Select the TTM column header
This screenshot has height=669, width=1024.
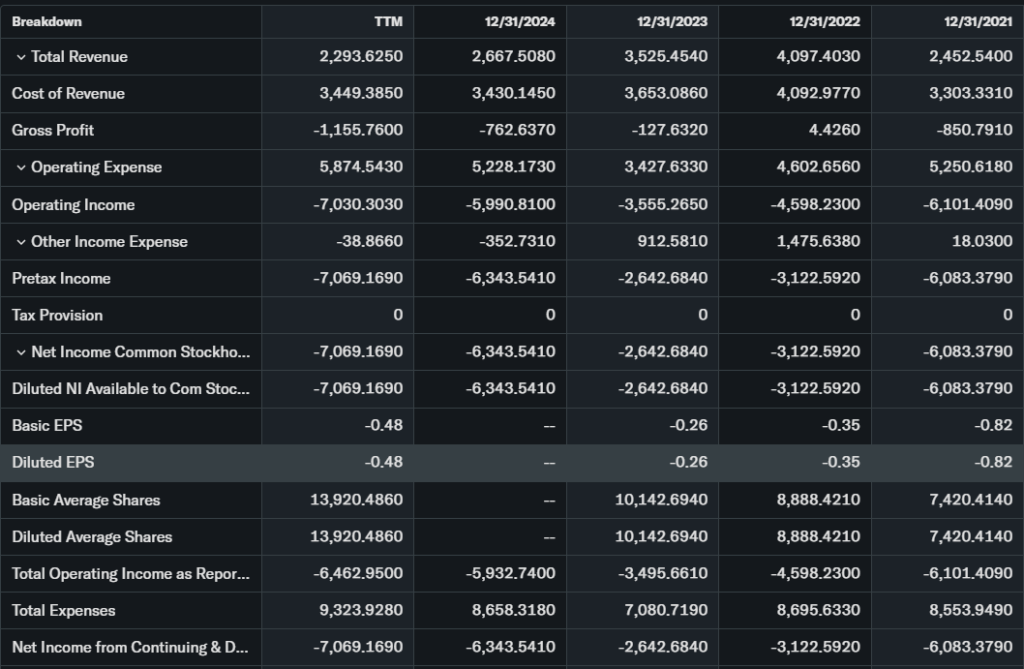(x=389, y=21)
